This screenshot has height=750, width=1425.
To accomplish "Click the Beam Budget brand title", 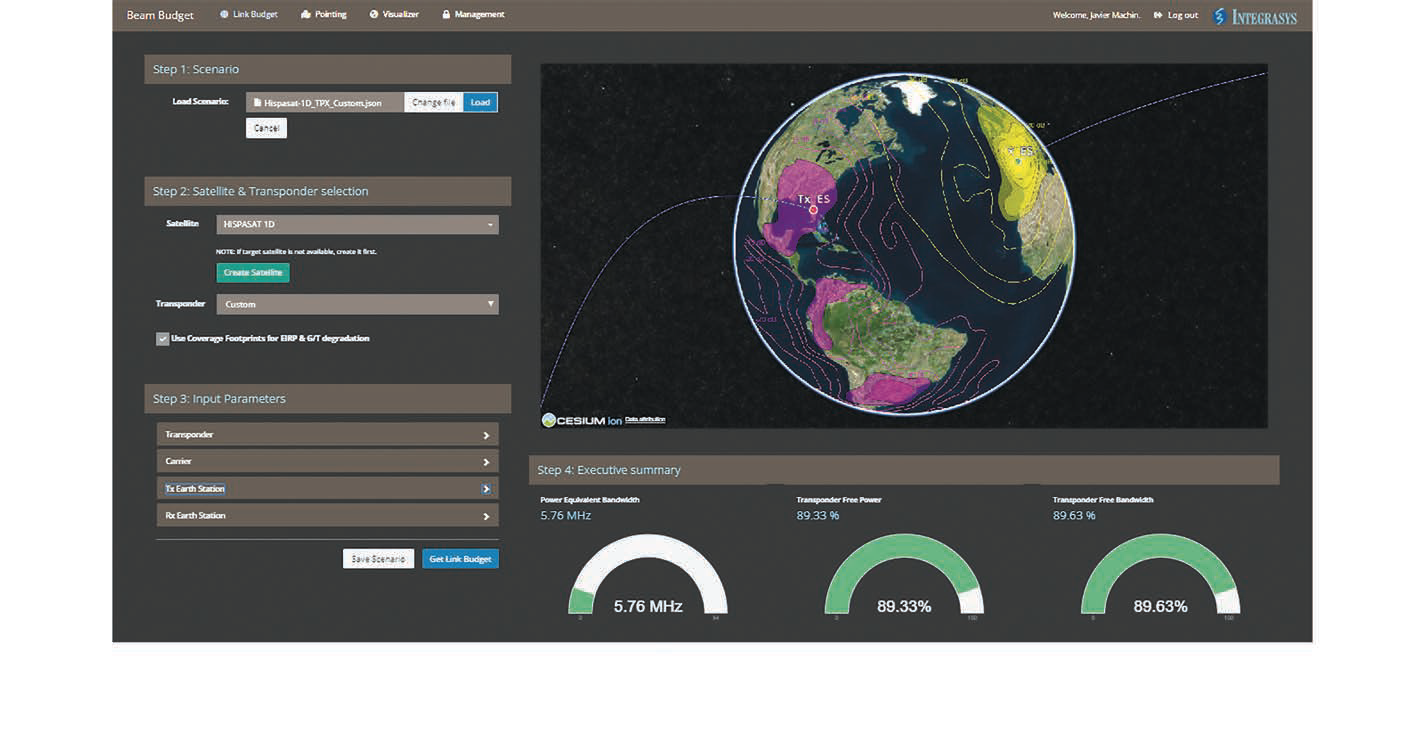I will click(x=160, y=16).
